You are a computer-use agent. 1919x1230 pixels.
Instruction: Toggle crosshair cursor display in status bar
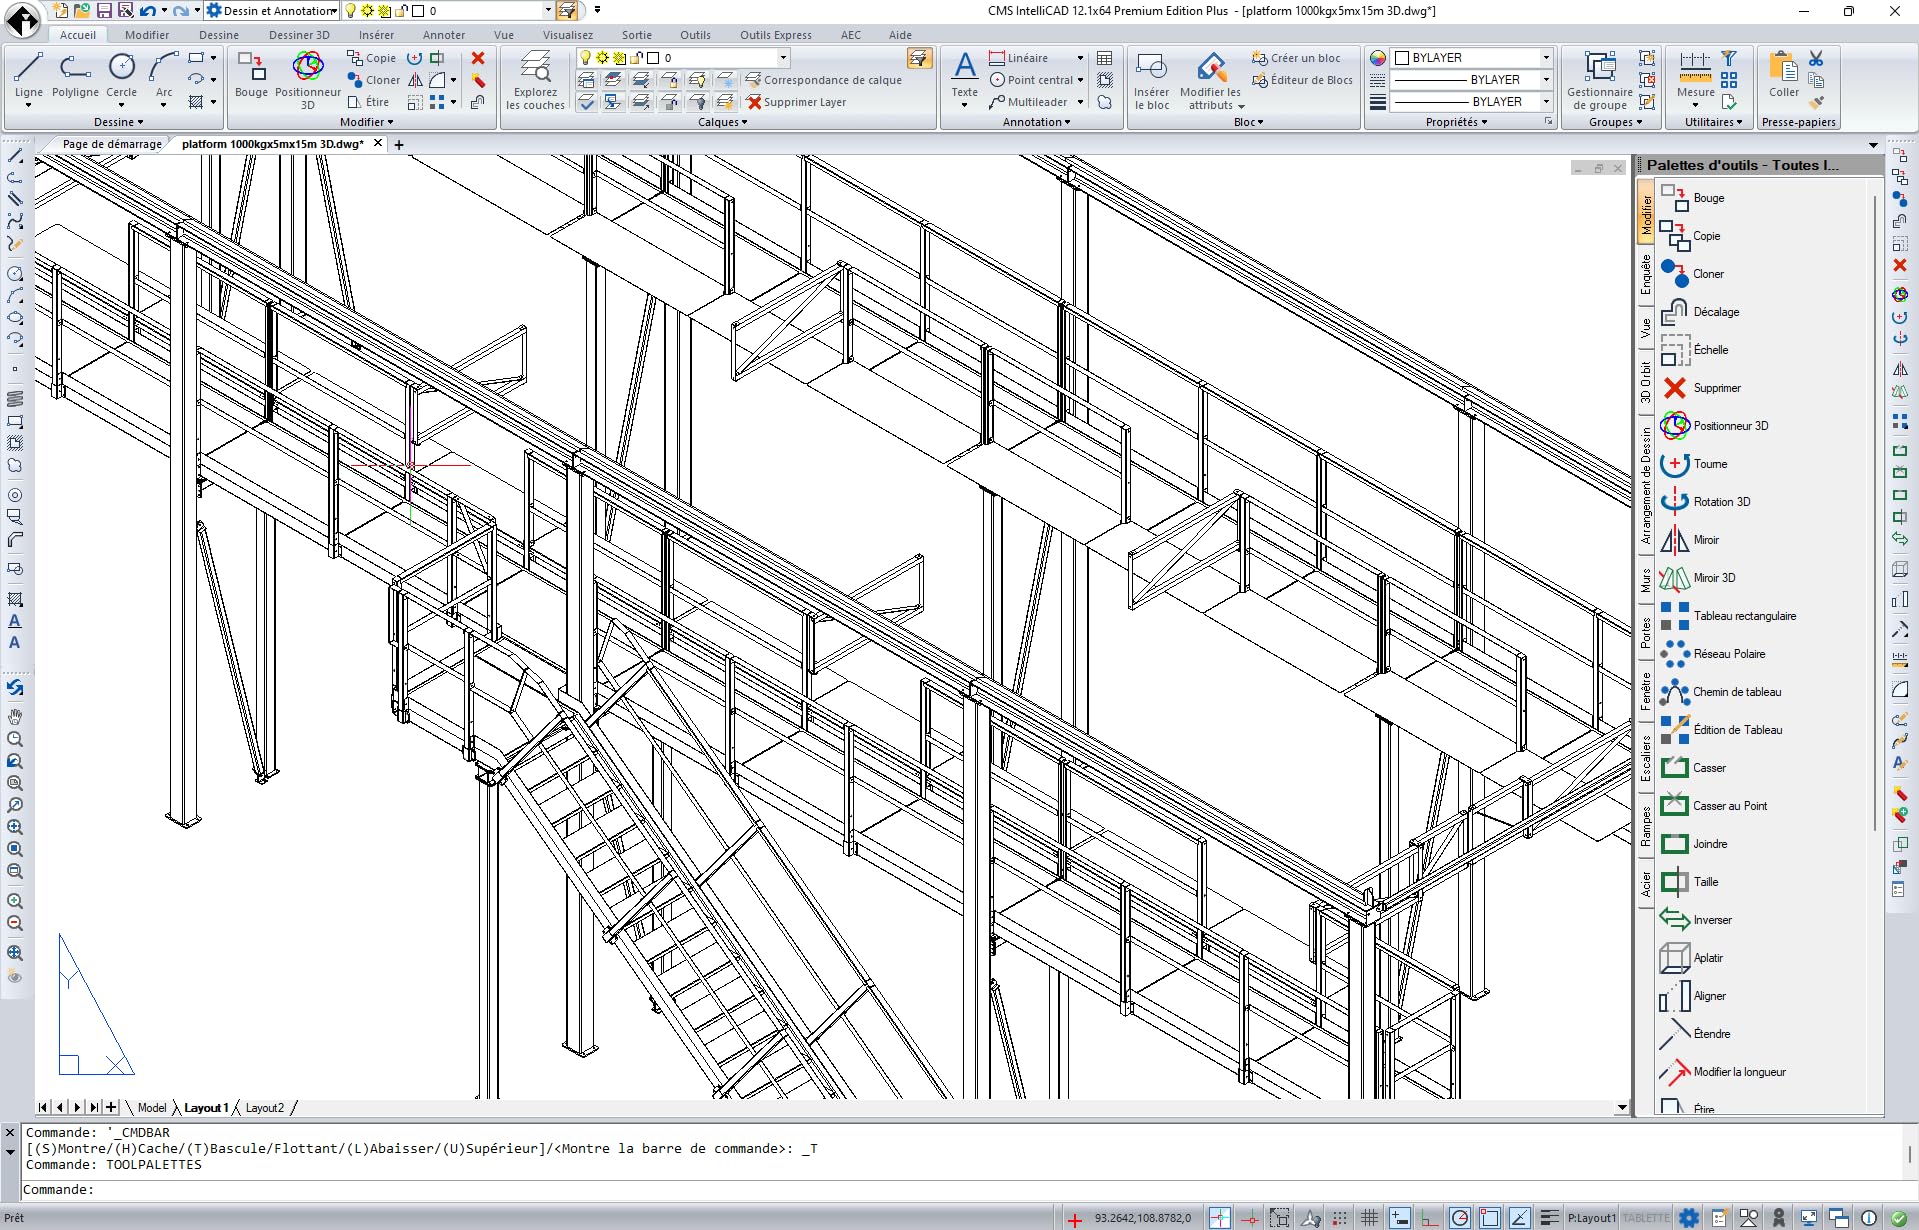[x=1219, y=1218]
